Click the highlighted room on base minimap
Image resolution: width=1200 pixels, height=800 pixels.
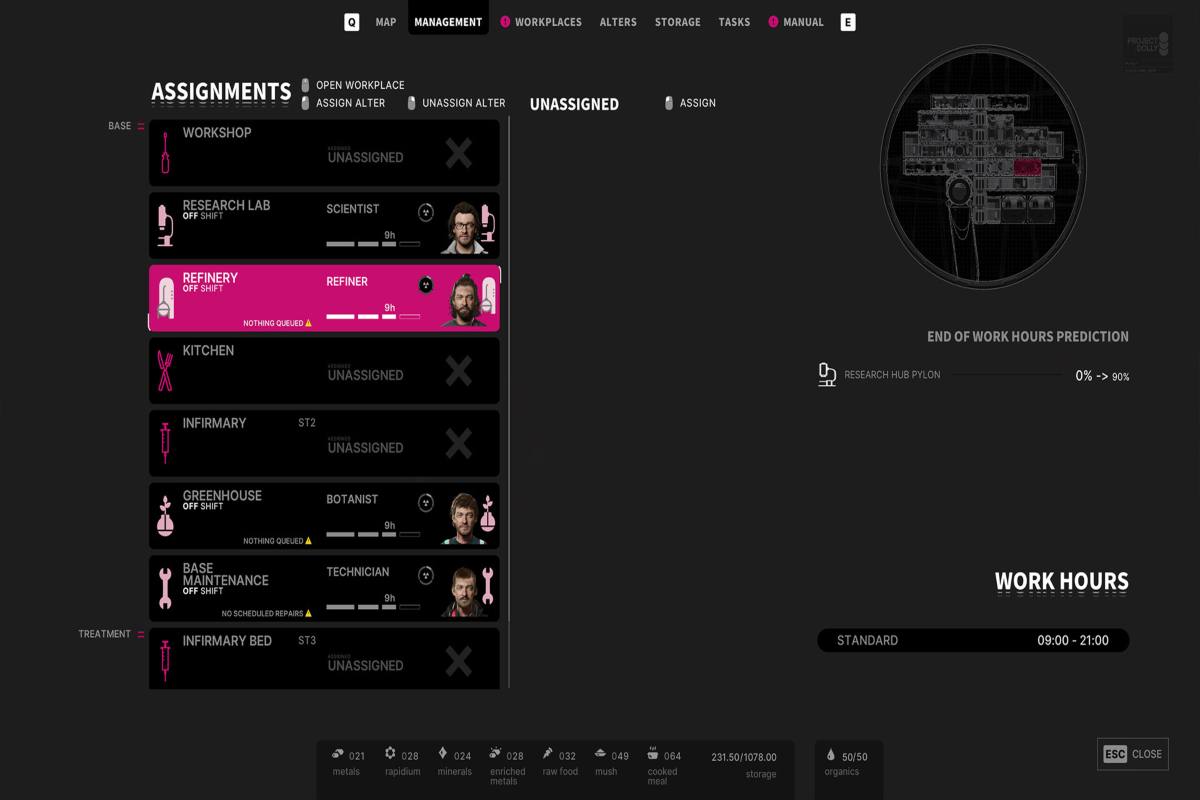[1027, 167]
